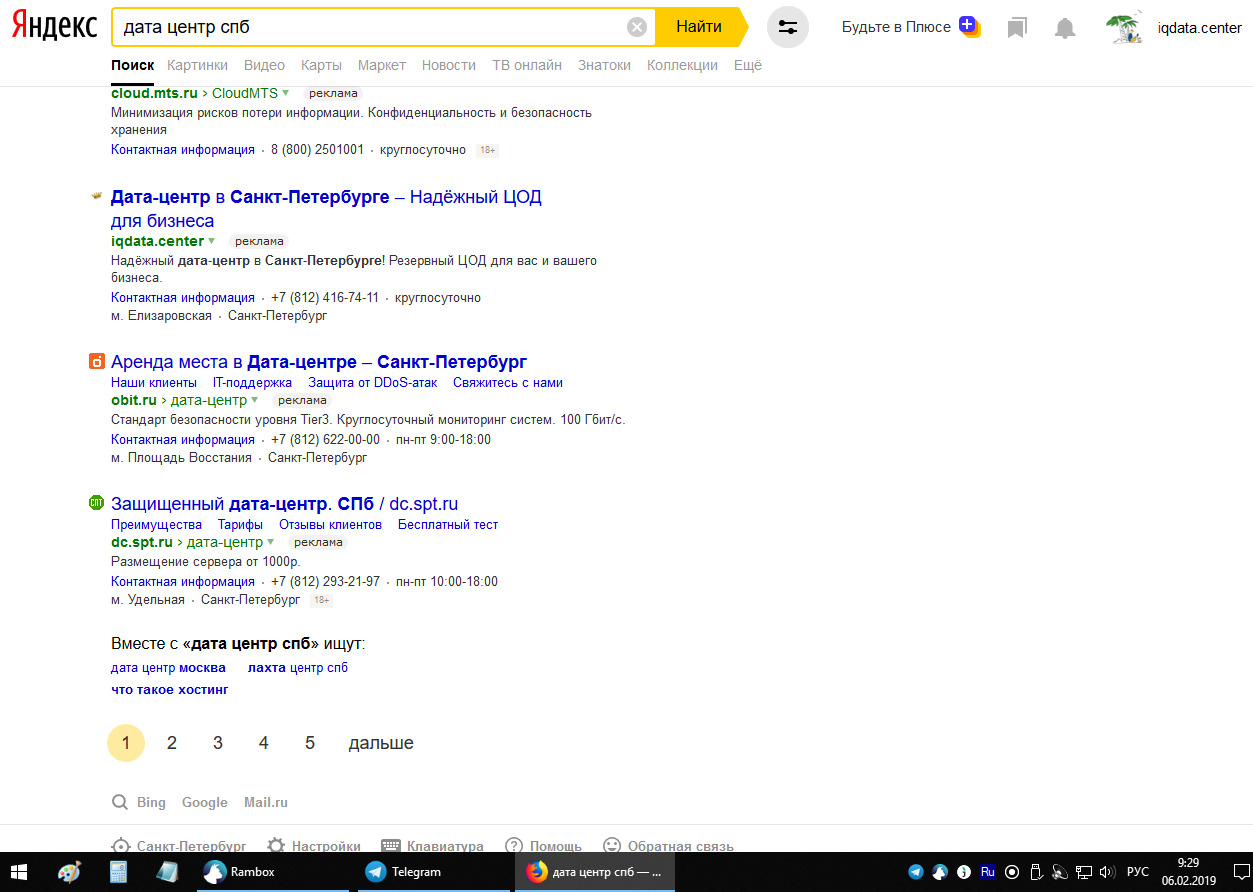Open notifications bell icon
This screenshot has height=892, width=1253.
click(1065, 28)
